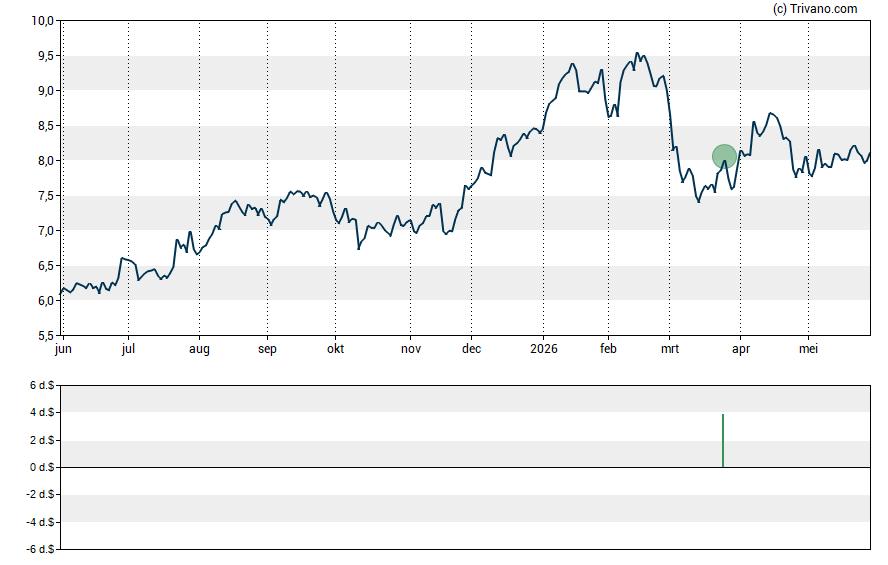Click the '6,5' price axis label

pos(46,266)
